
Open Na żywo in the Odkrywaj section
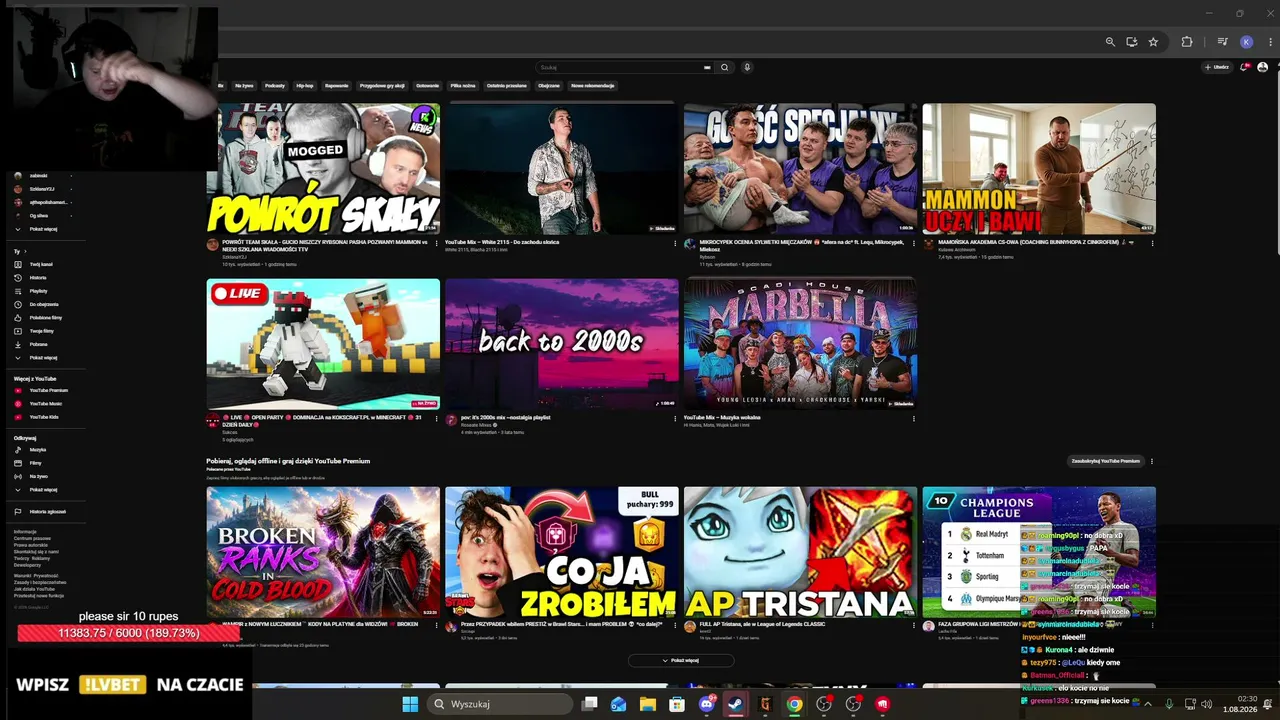pyautogui.click(x=38, y=476)
